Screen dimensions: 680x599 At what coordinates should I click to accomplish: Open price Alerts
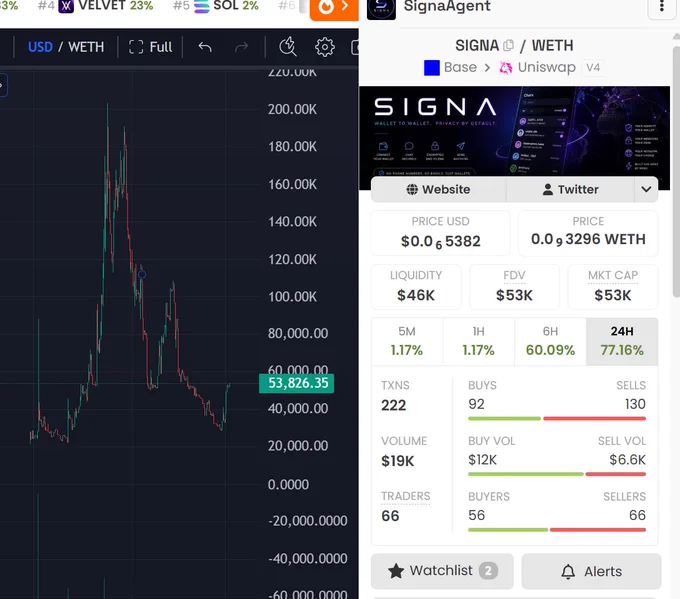click(592, 571)
